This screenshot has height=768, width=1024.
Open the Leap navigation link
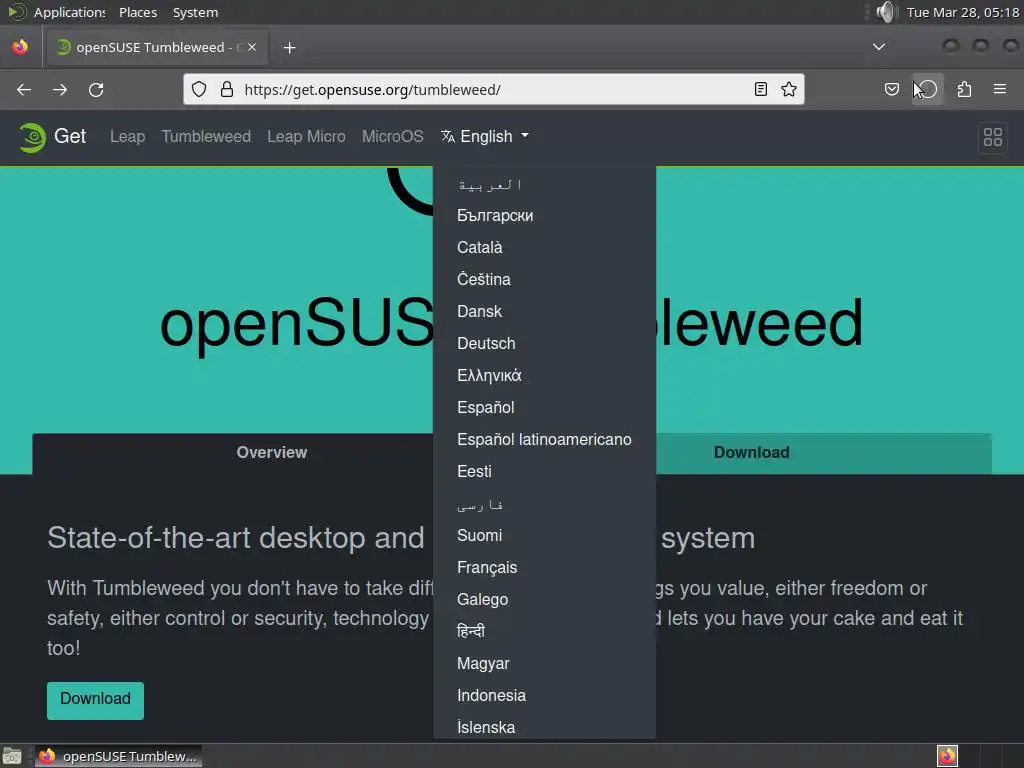point(127,136)
